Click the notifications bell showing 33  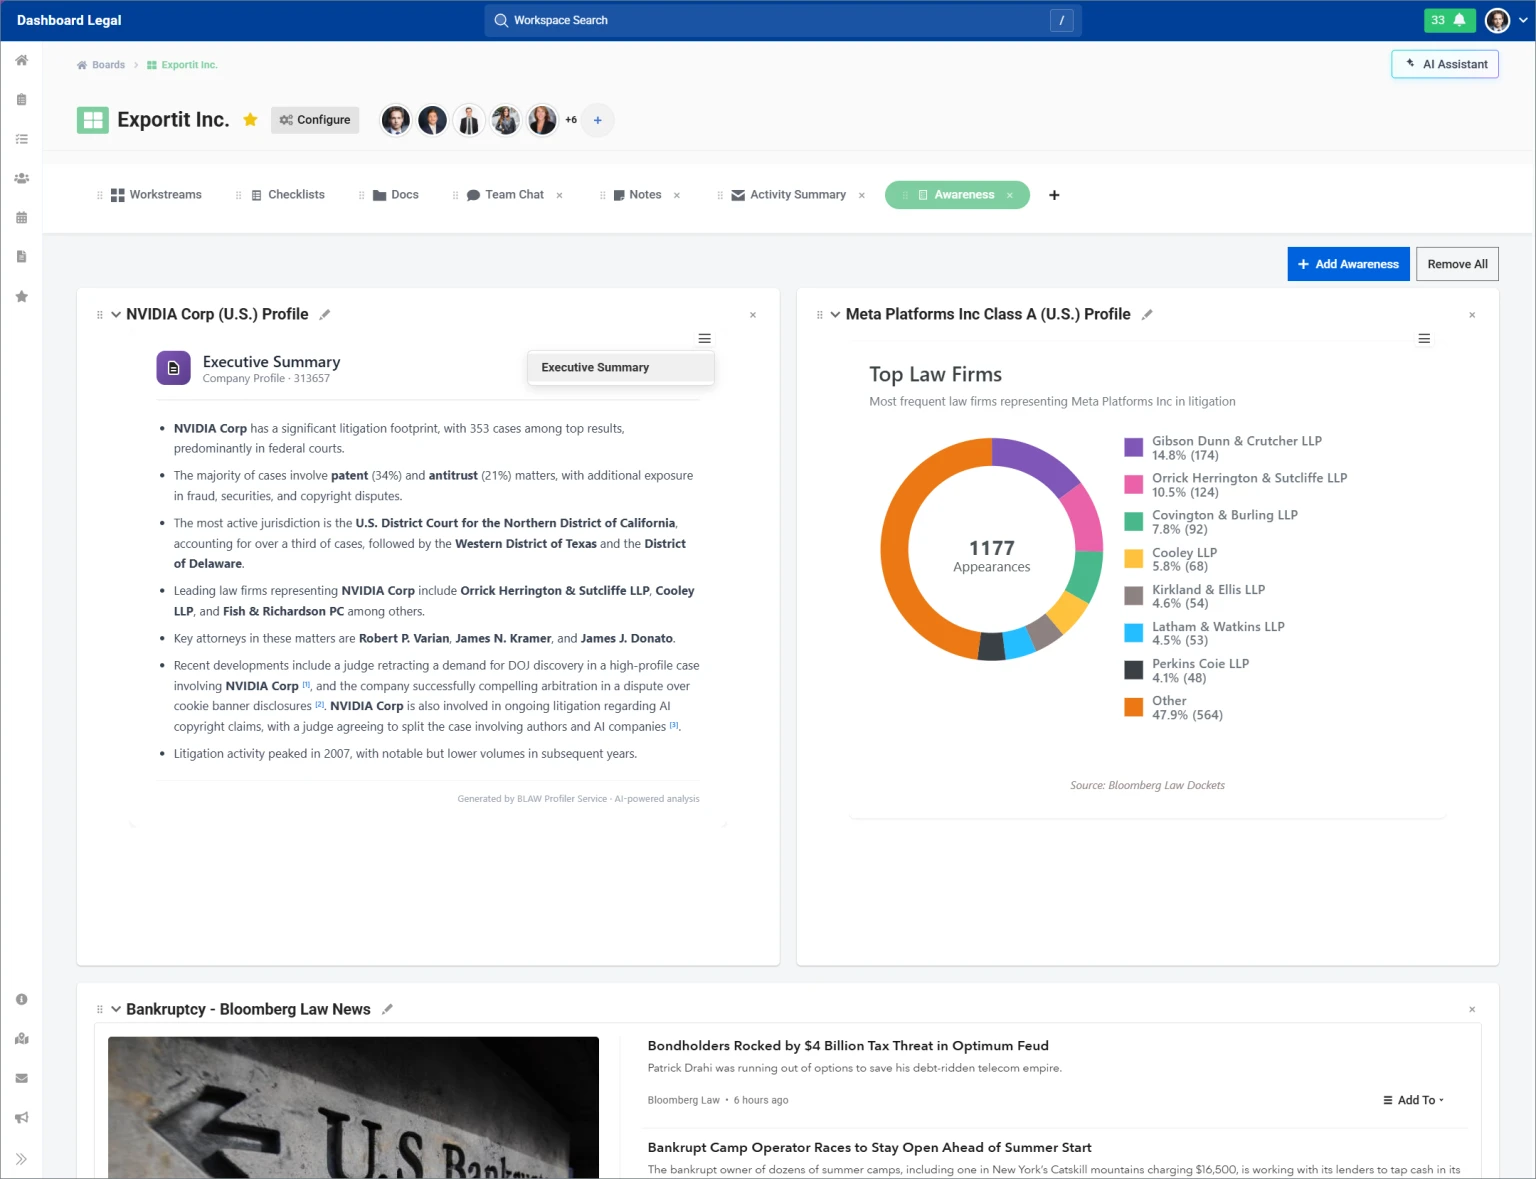1449,20
